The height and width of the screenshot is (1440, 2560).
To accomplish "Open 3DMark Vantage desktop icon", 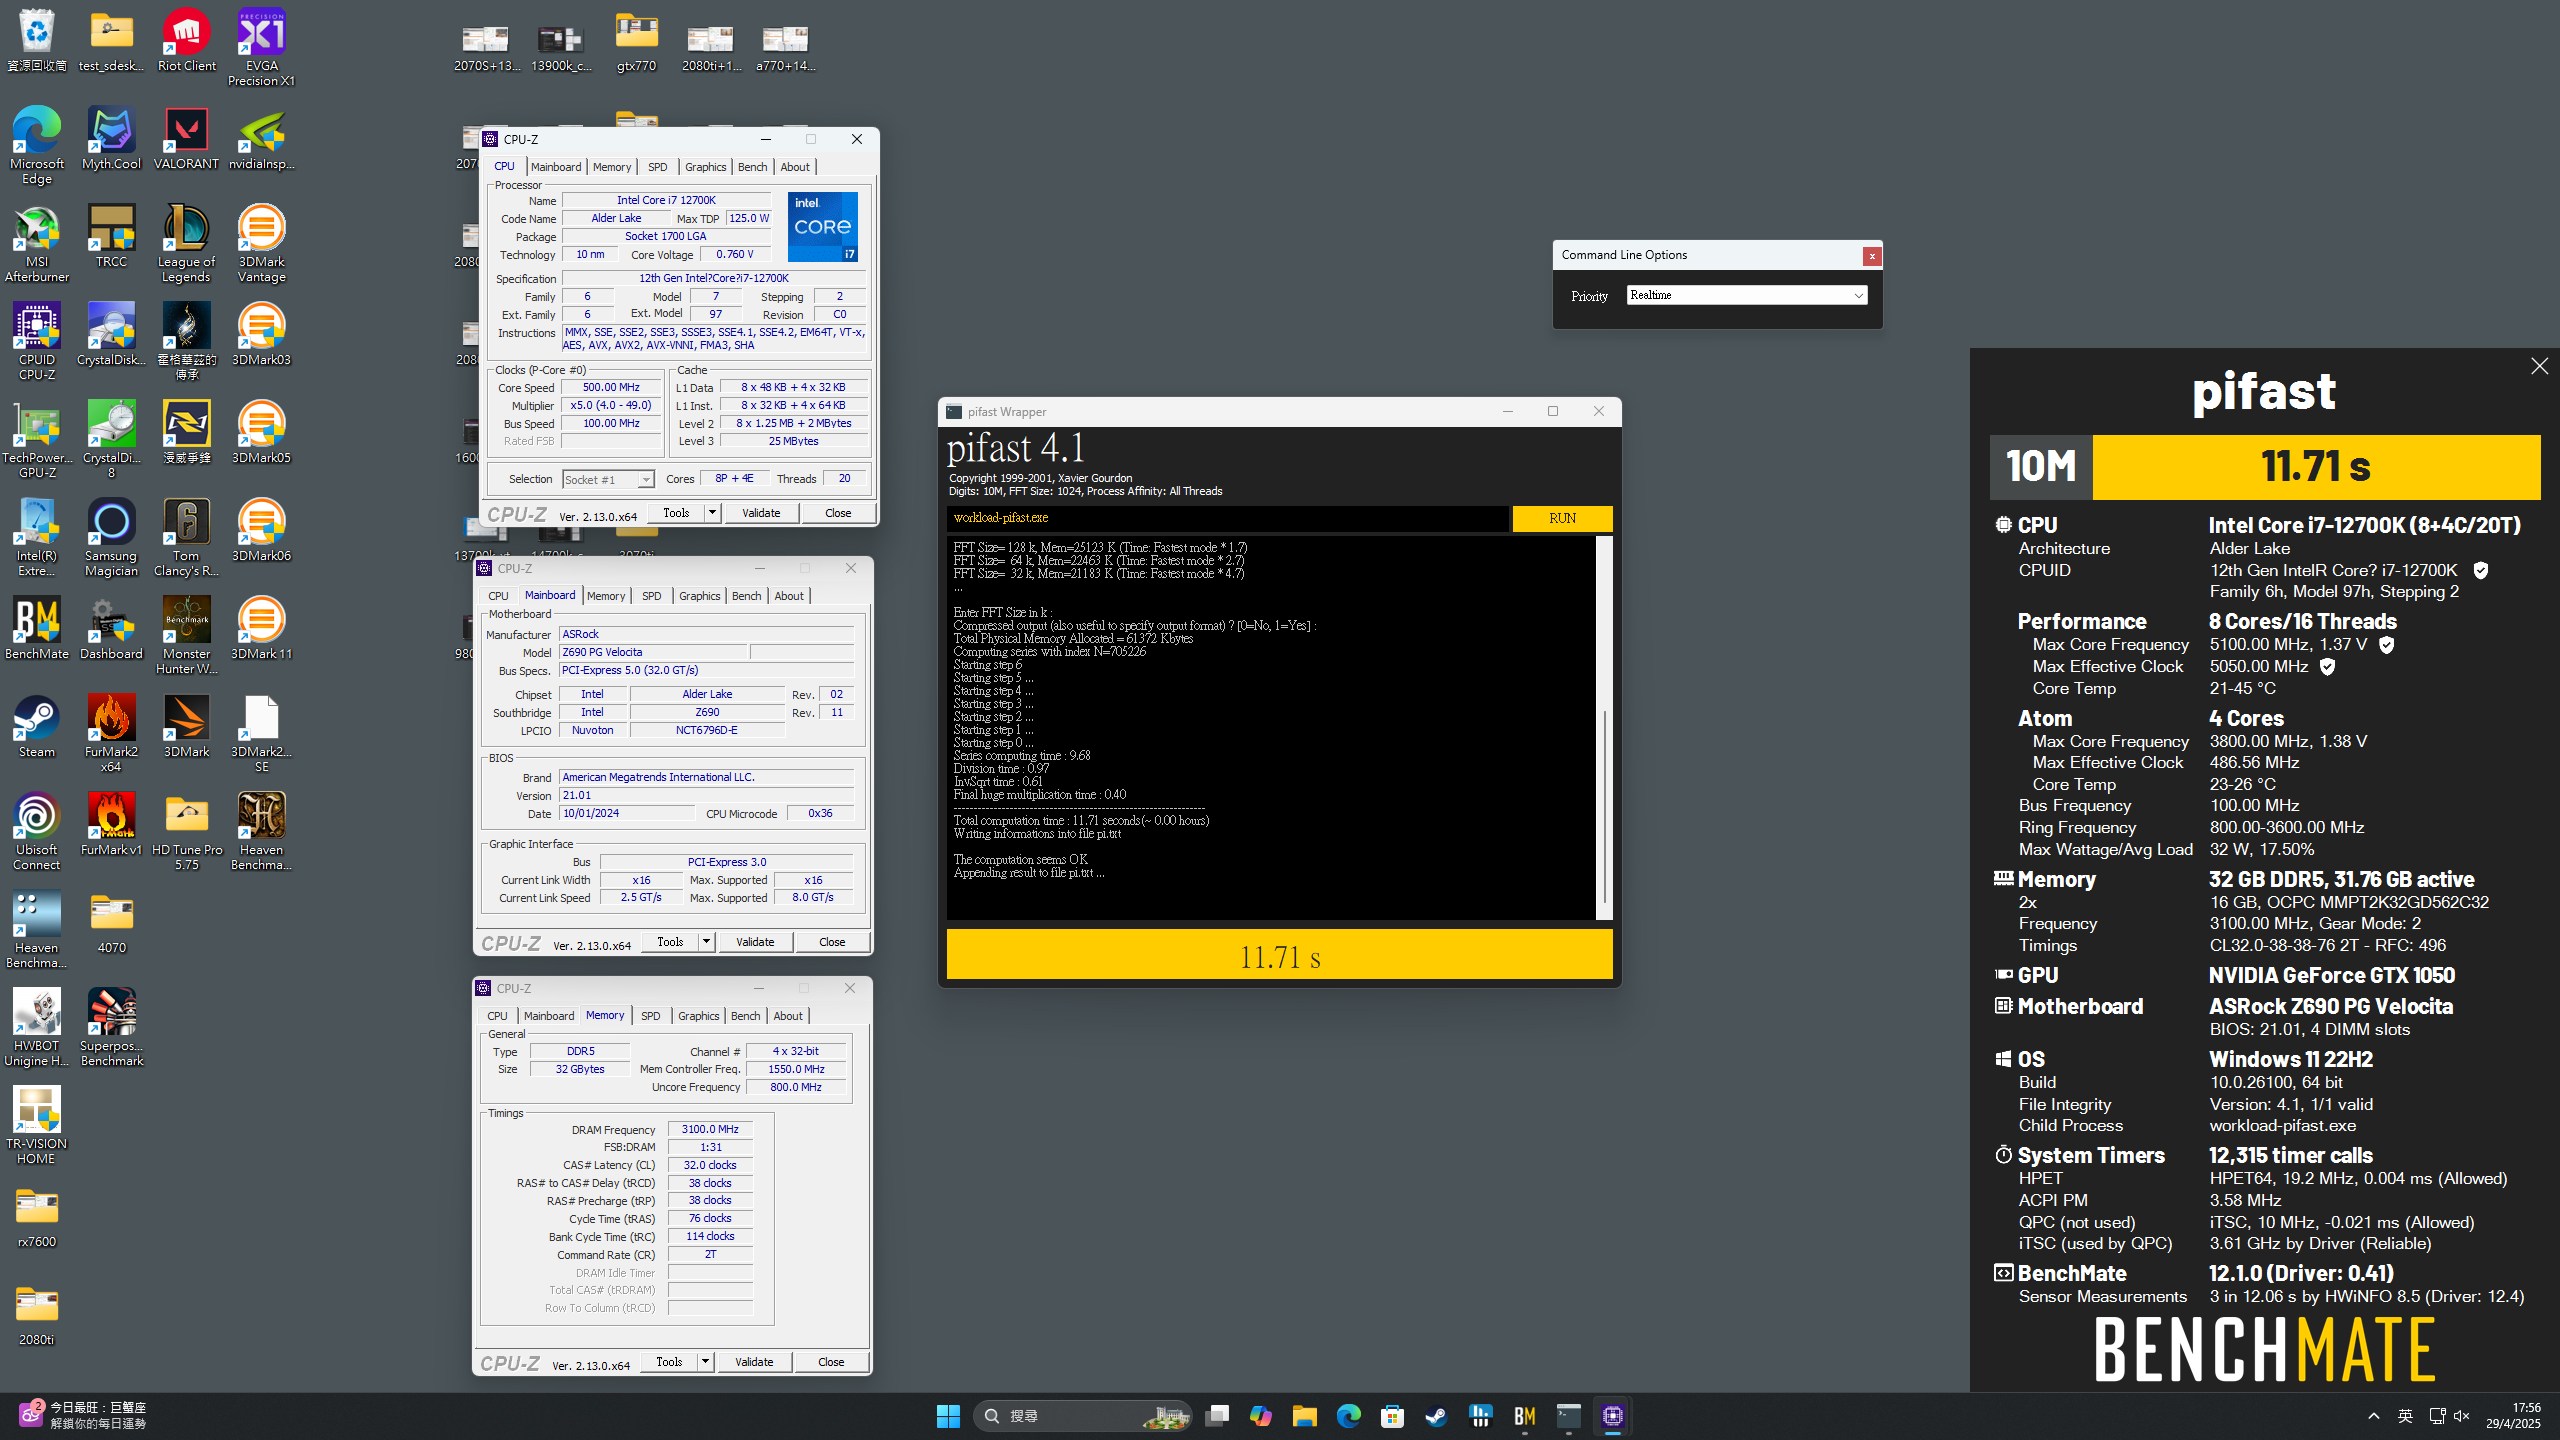I will click(x=261, y=244).
